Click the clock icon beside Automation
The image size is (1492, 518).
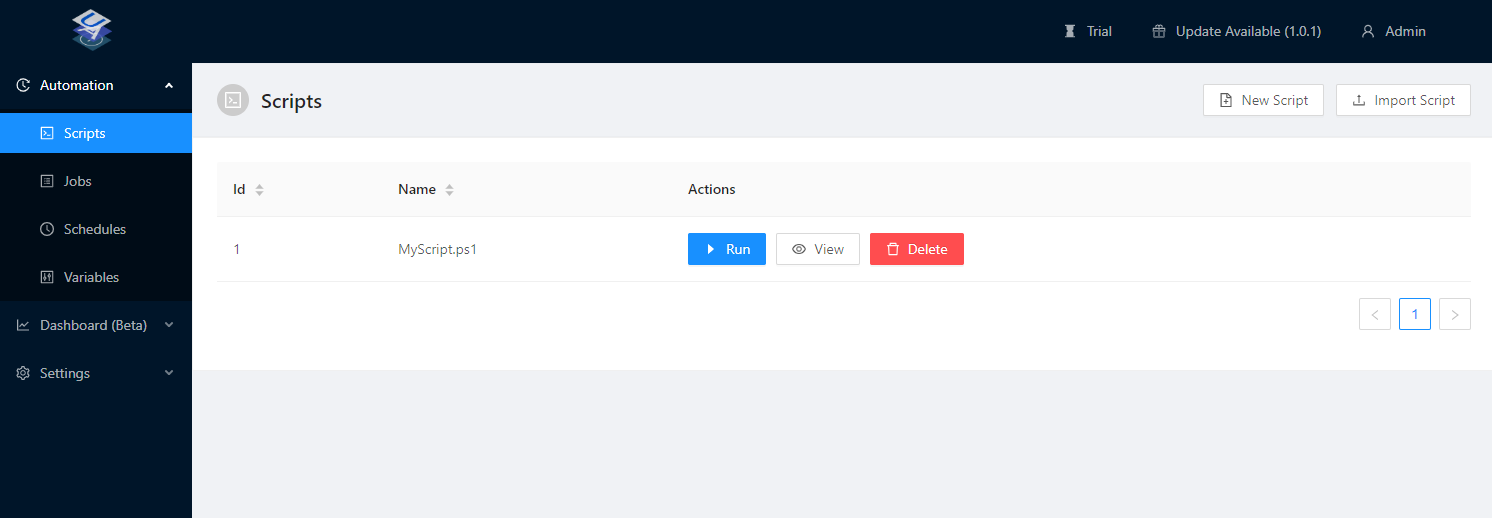click(x=24, y=85)
